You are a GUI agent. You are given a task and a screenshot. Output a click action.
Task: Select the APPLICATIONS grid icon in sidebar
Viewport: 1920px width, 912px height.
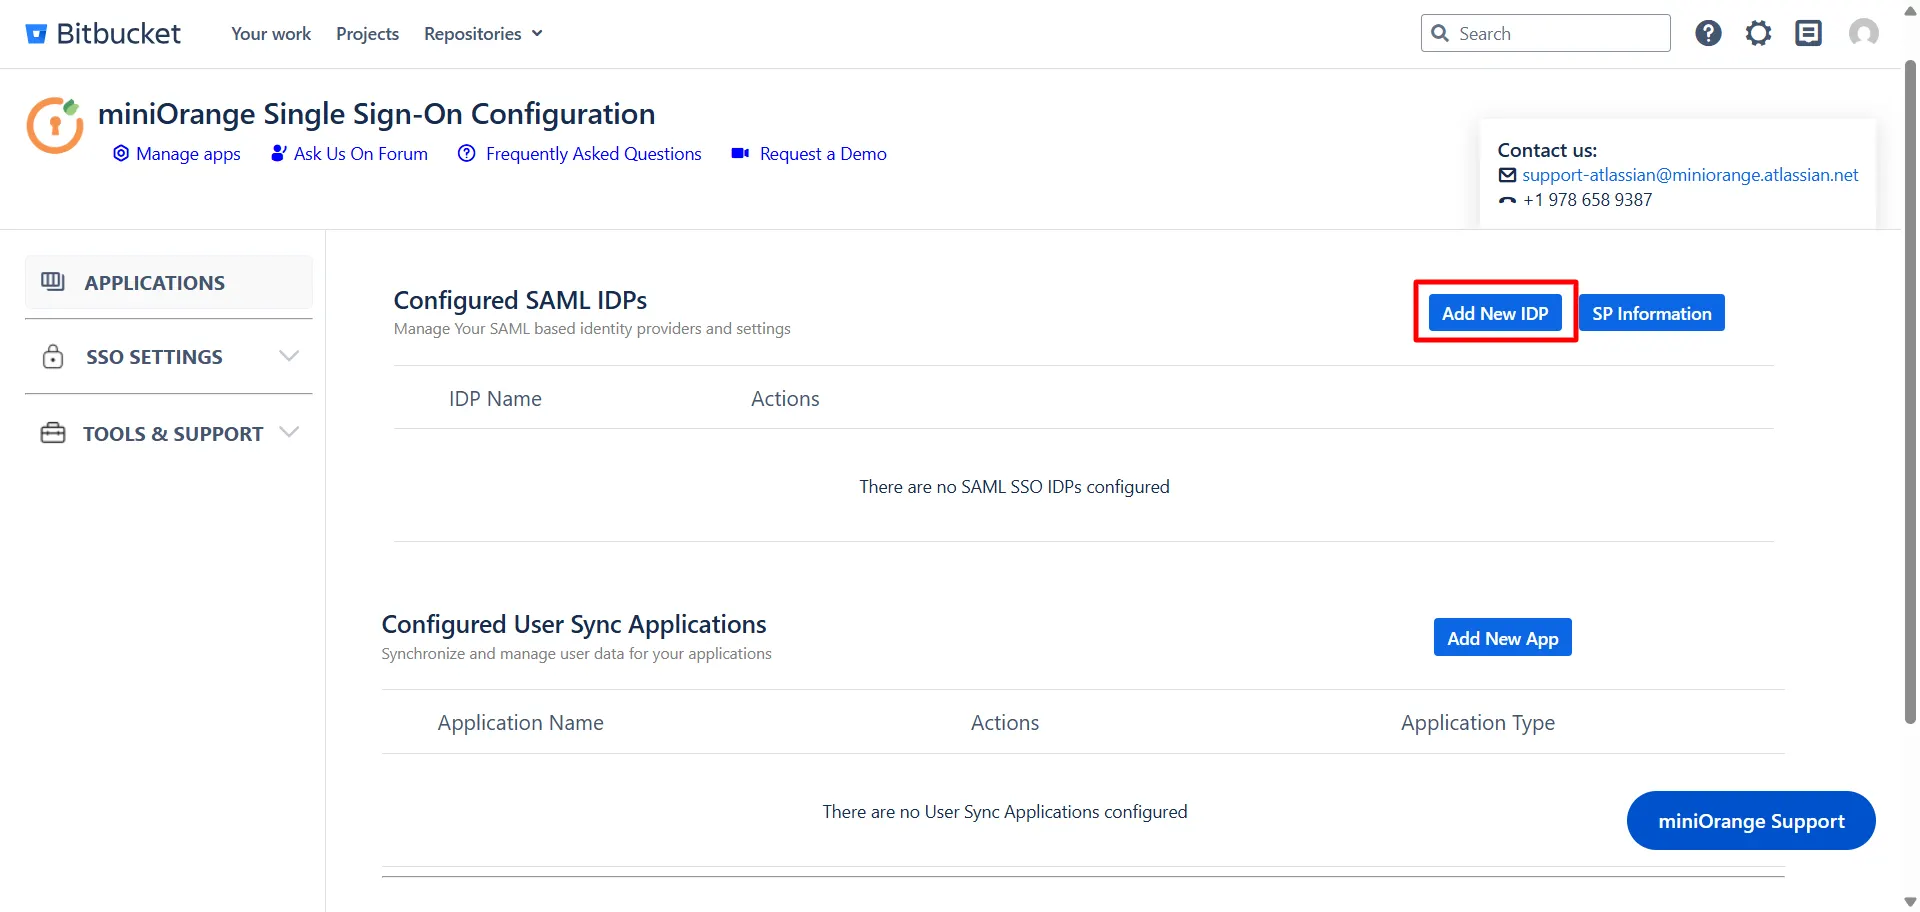click(x=53, y=281)
